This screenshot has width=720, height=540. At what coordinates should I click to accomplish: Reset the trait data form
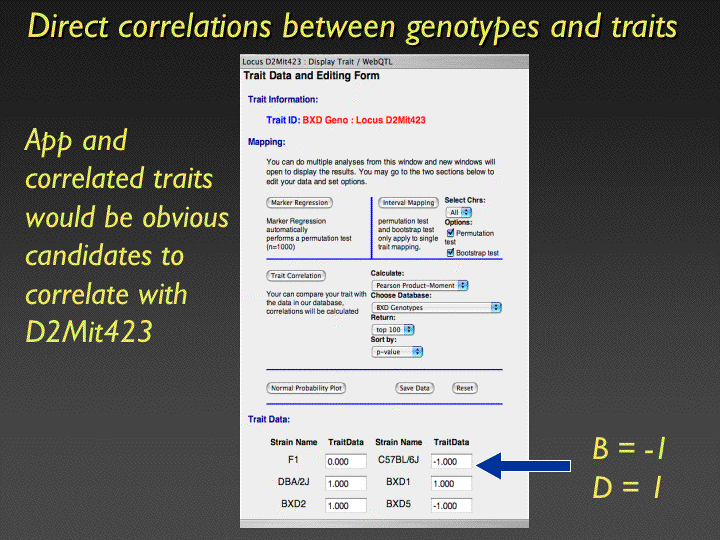(465, 388)
